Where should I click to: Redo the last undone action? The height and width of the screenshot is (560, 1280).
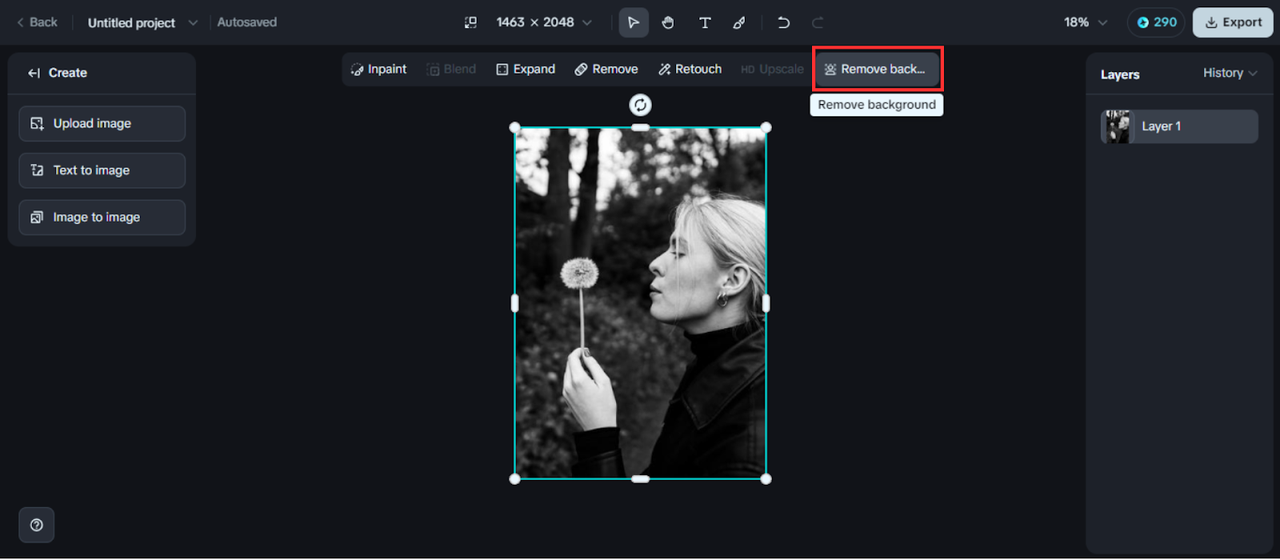[818, 22]
